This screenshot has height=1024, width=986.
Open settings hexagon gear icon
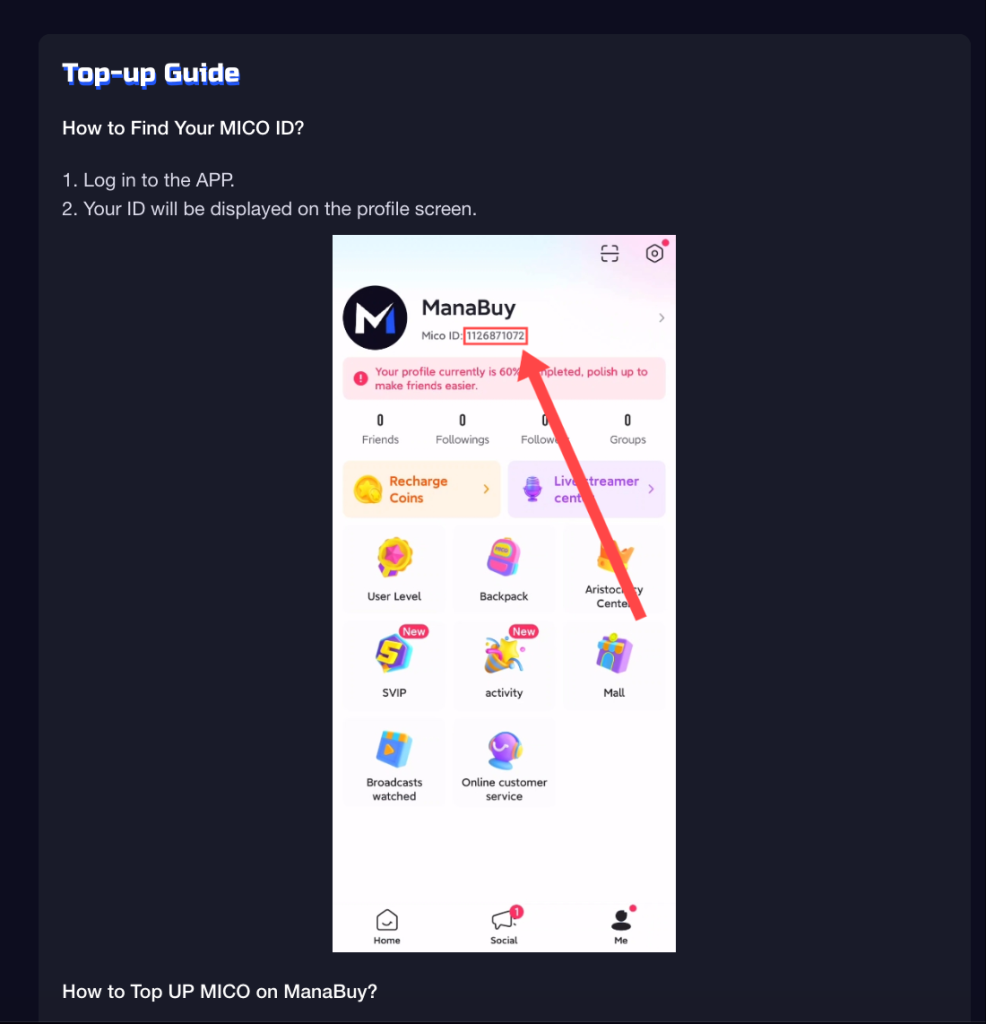tap(654, 253)
